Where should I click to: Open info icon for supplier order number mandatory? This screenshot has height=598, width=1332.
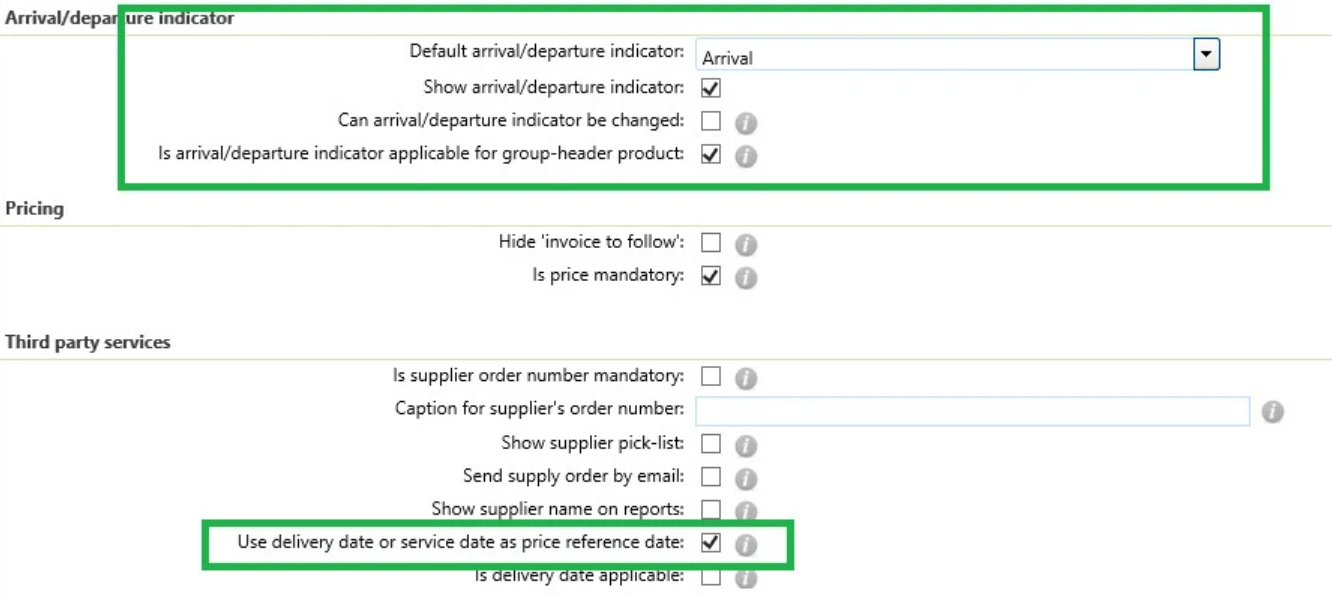click(x=746, y=378)
